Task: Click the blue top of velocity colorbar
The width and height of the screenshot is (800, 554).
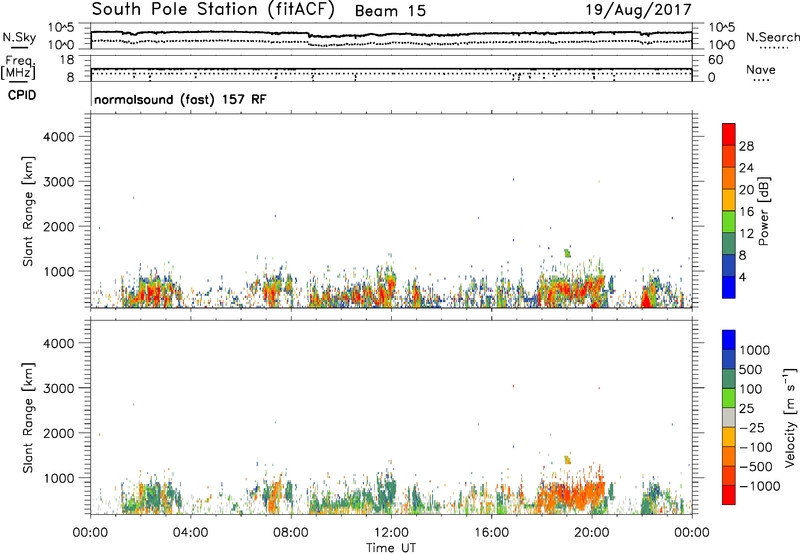Action: [729, 340]
